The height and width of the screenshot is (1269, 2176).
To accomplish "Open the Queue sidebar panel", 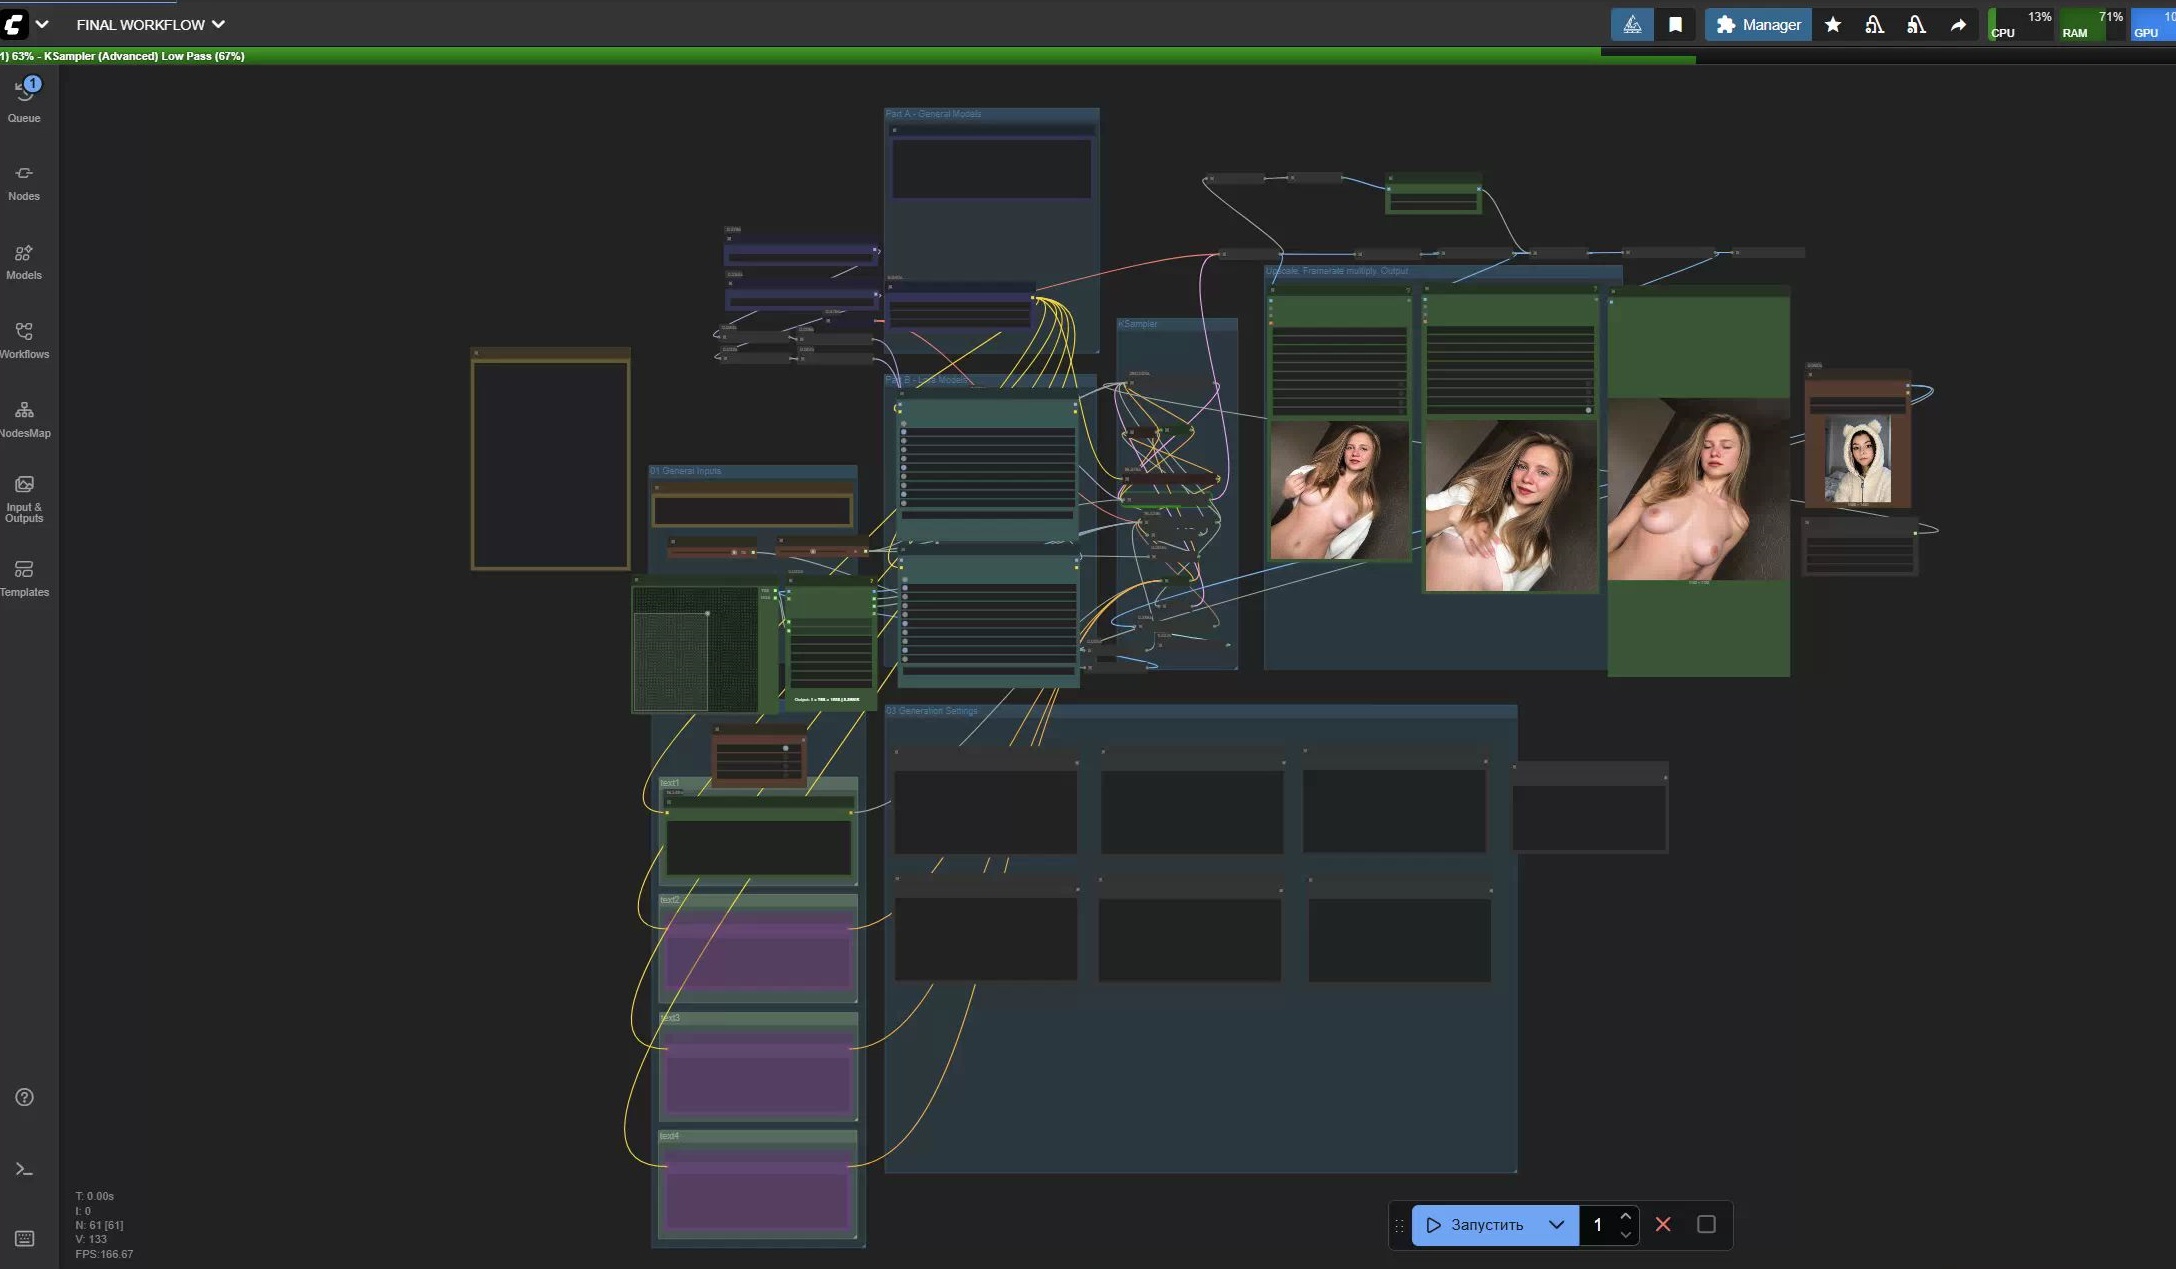I will (24, 100).
